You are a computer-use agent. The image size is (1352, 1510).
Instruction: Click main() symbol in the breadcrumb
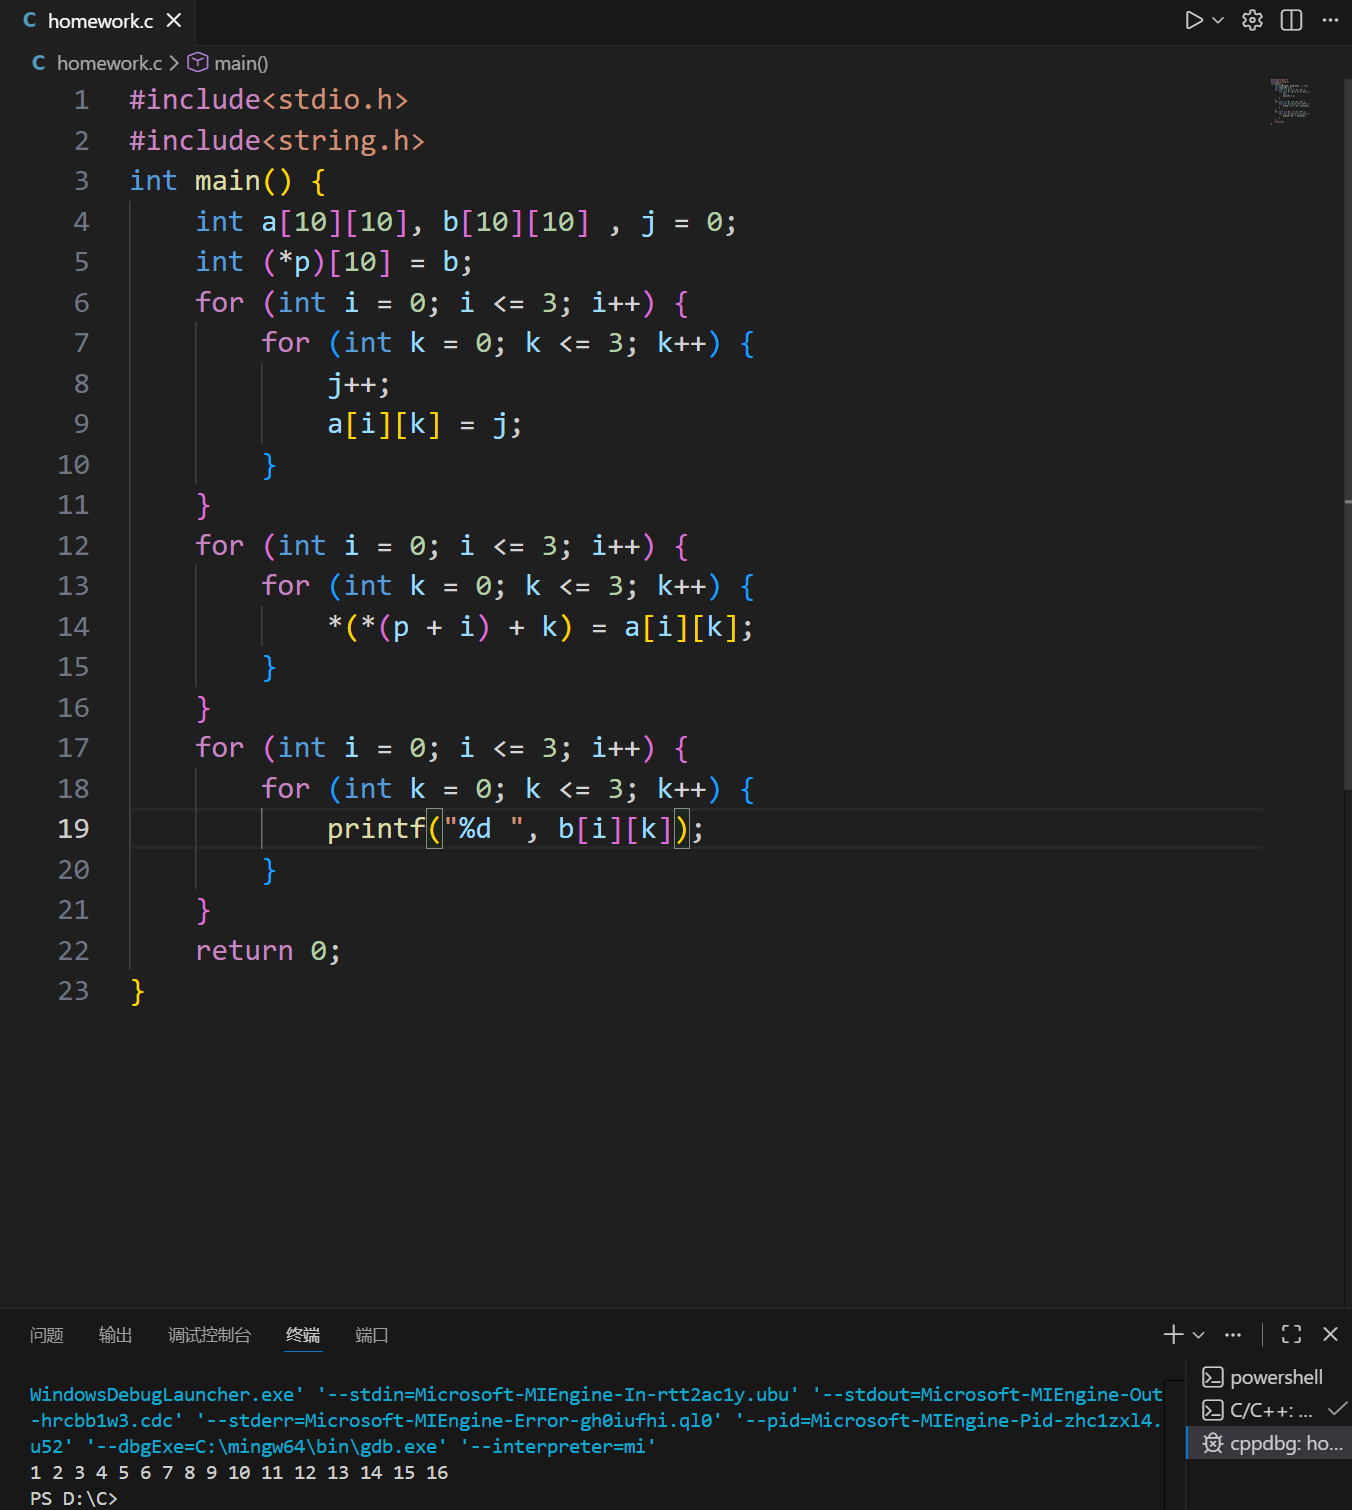click(241, 63)
